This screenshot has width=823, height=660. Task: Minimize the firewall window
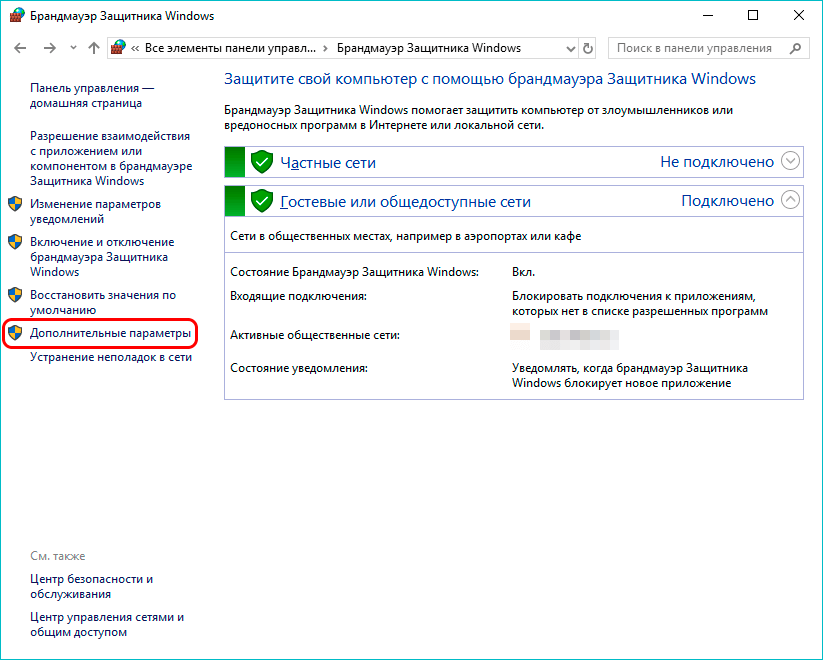click(x=708, y=16)
